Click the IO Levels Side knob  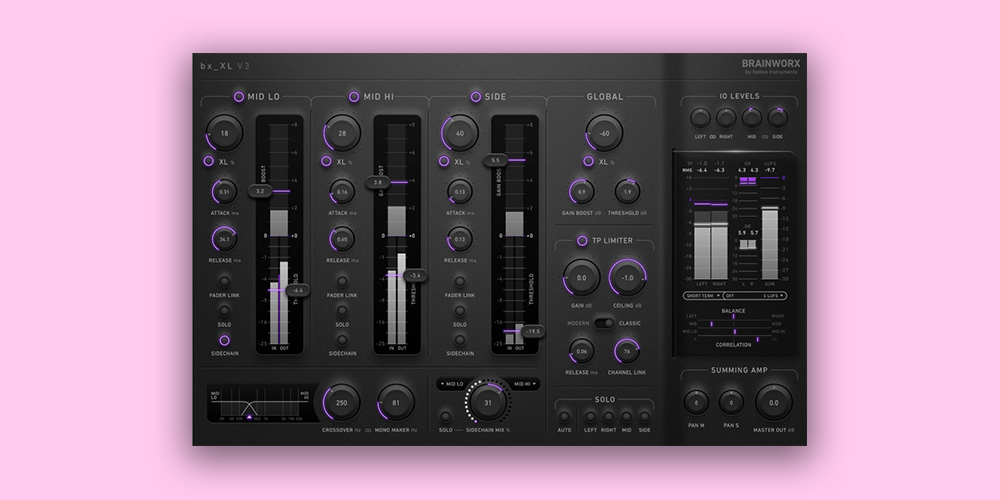(777, 117)
